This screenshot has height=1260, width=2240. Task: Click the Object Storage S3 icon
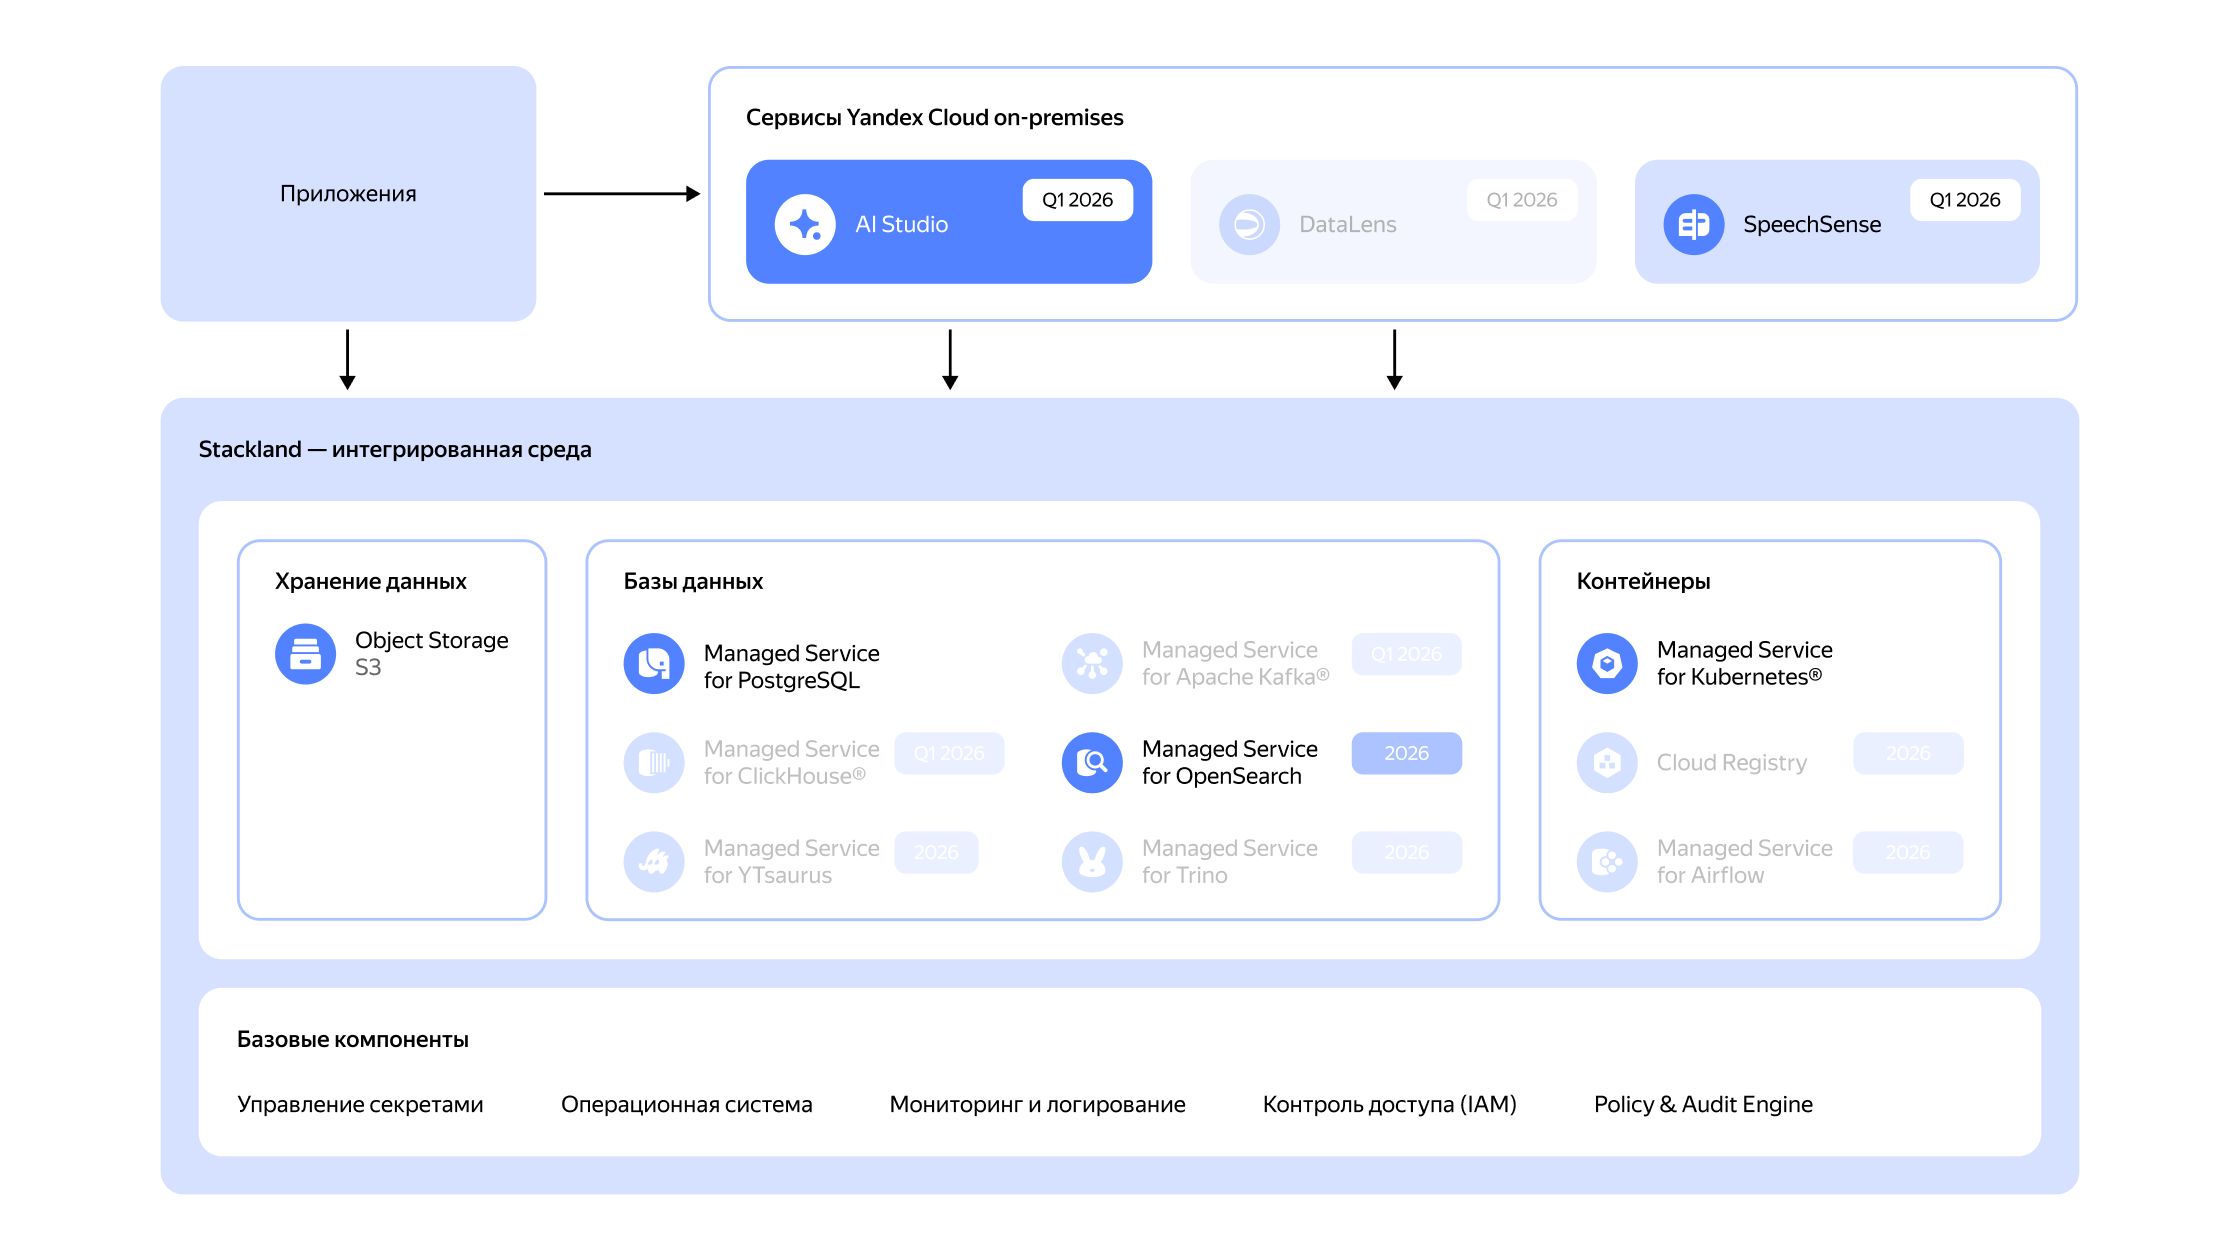click(x=305, y=654)
